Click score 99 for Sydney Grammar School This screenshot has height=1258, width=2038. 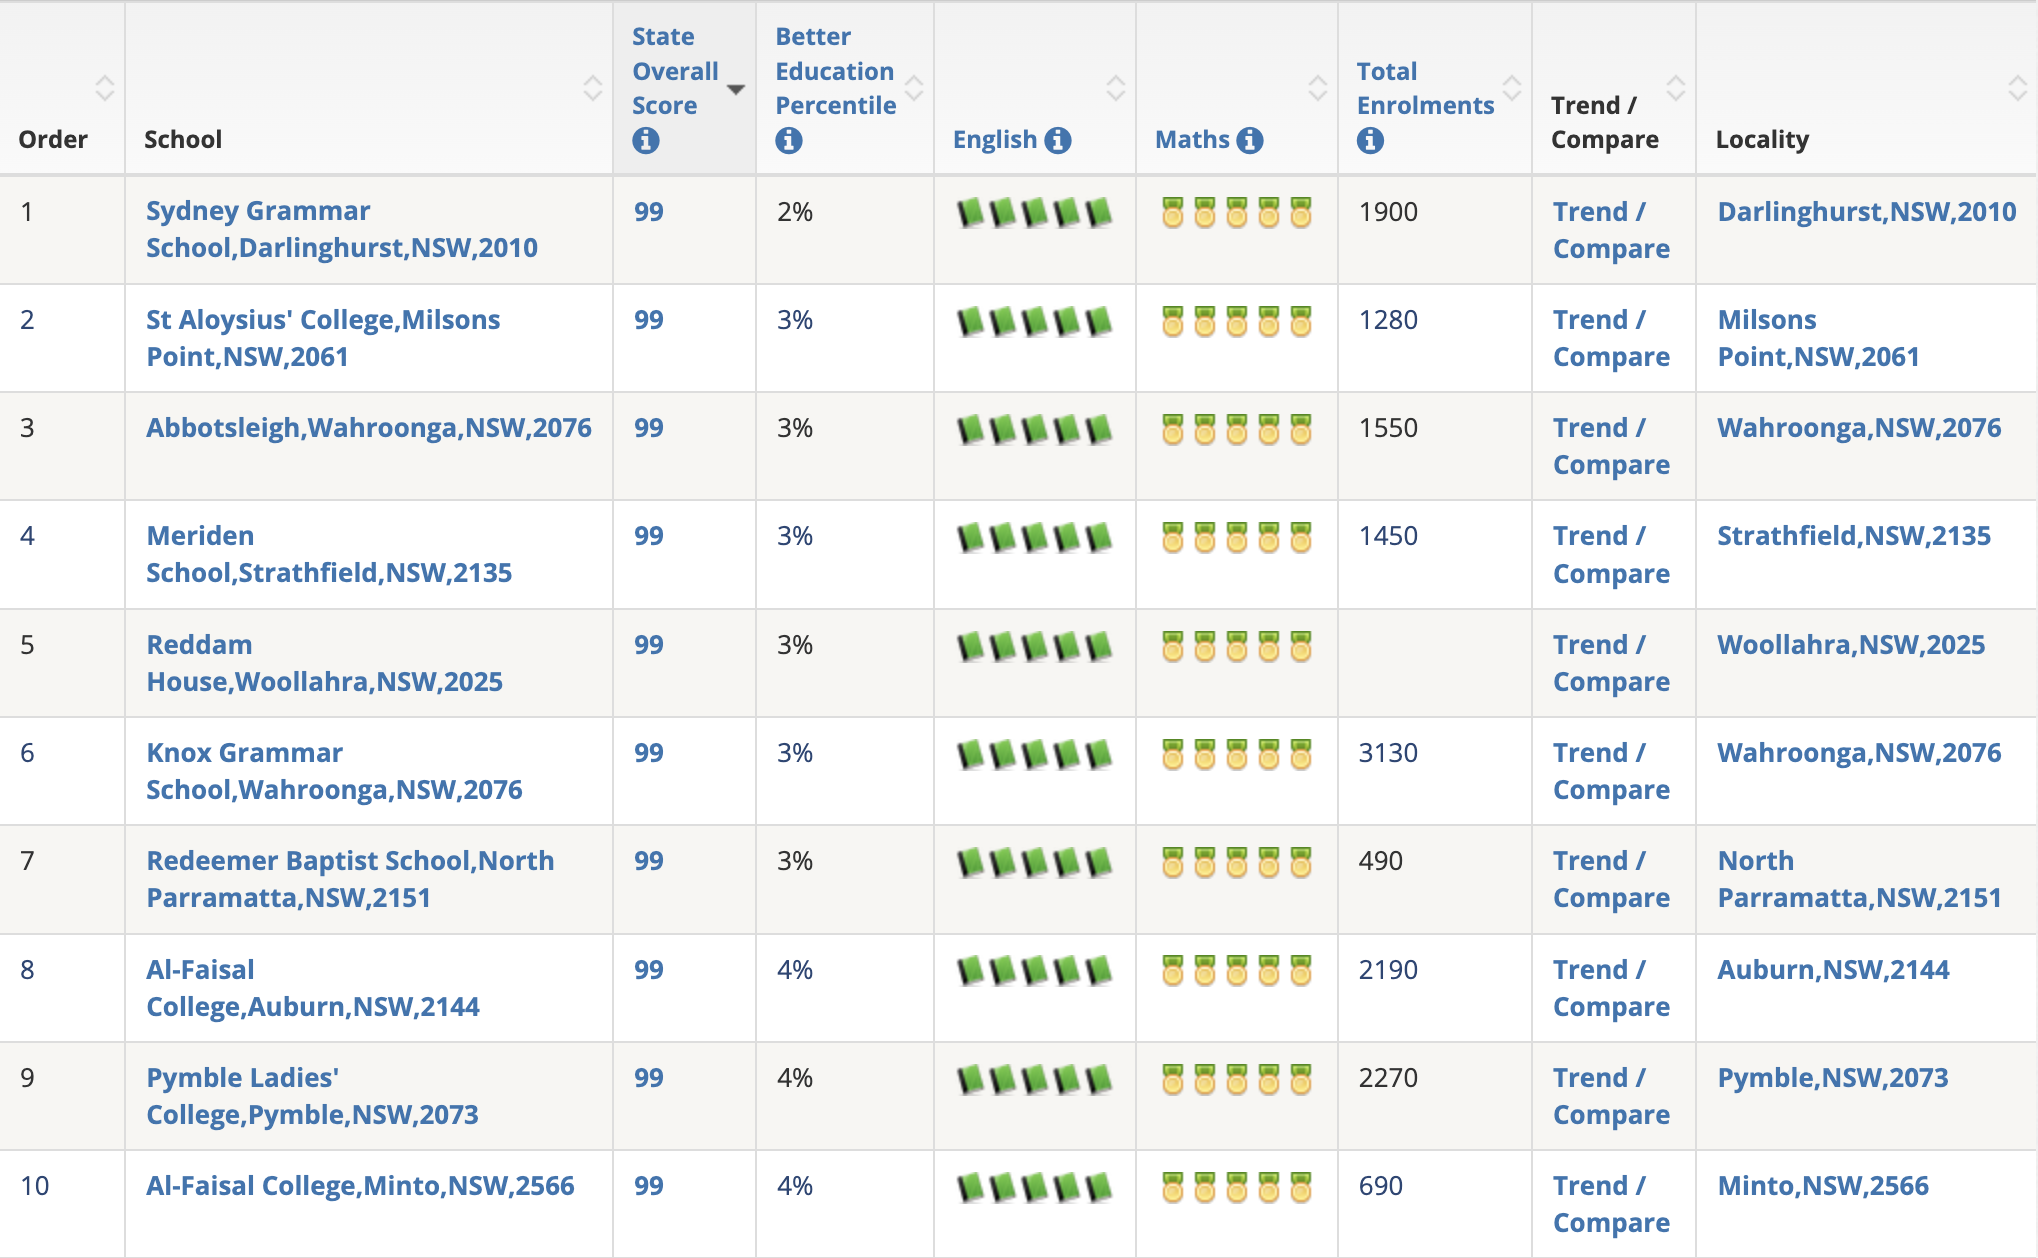[x=649, y=212]
